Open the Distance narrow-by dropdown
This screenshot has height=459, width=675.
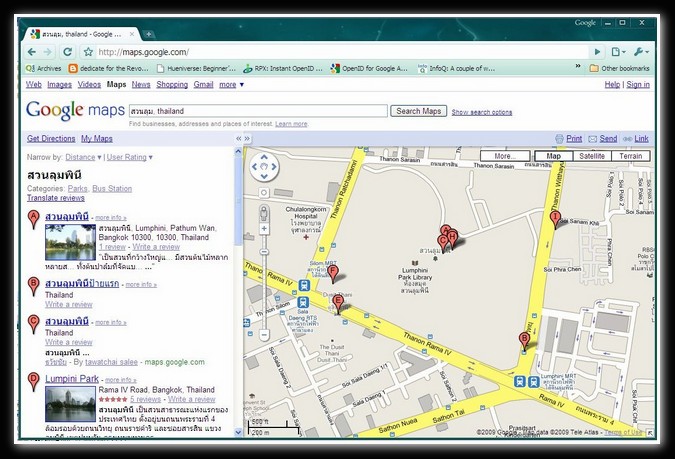click(83, 157)
